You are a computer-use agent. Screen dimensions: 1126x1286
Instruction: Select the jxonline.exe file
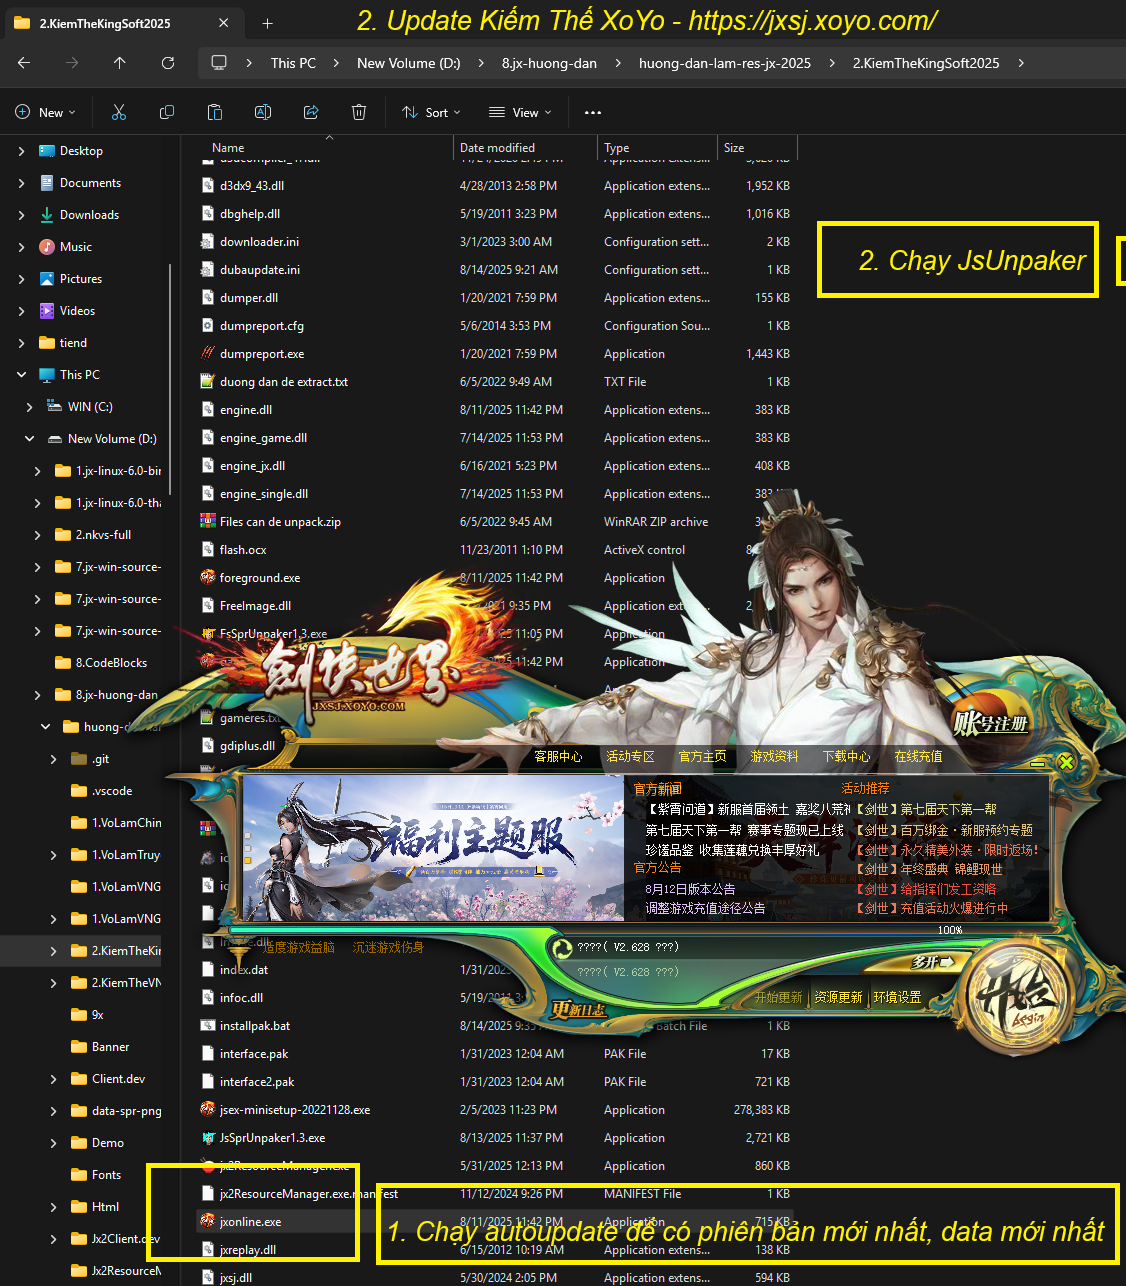pos(250,1221)
